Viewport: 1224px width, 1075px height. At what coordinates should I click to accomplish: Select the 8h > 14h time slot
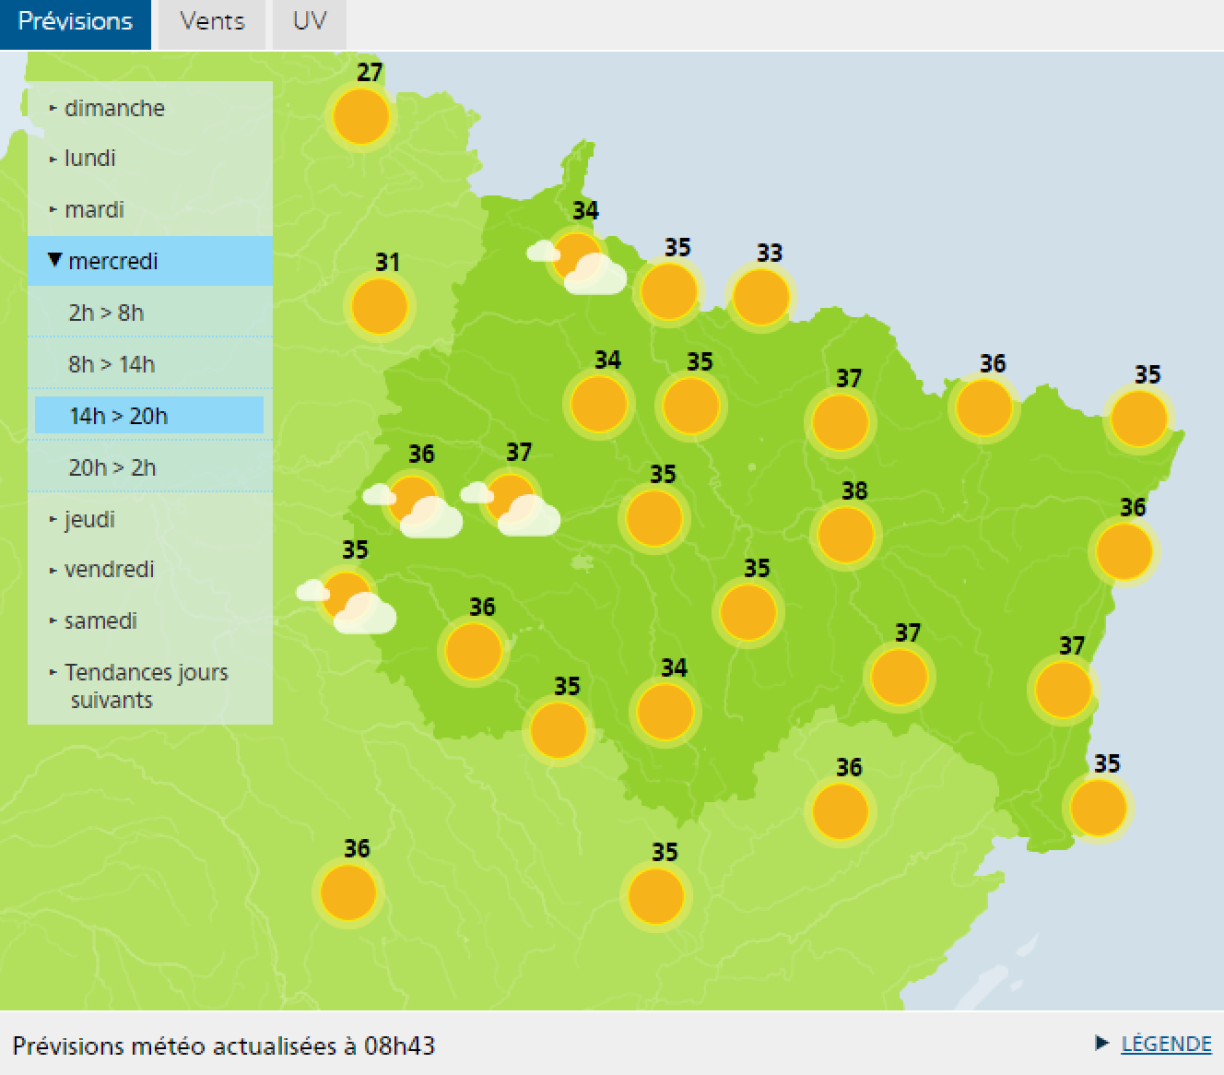tap(113, 364)
